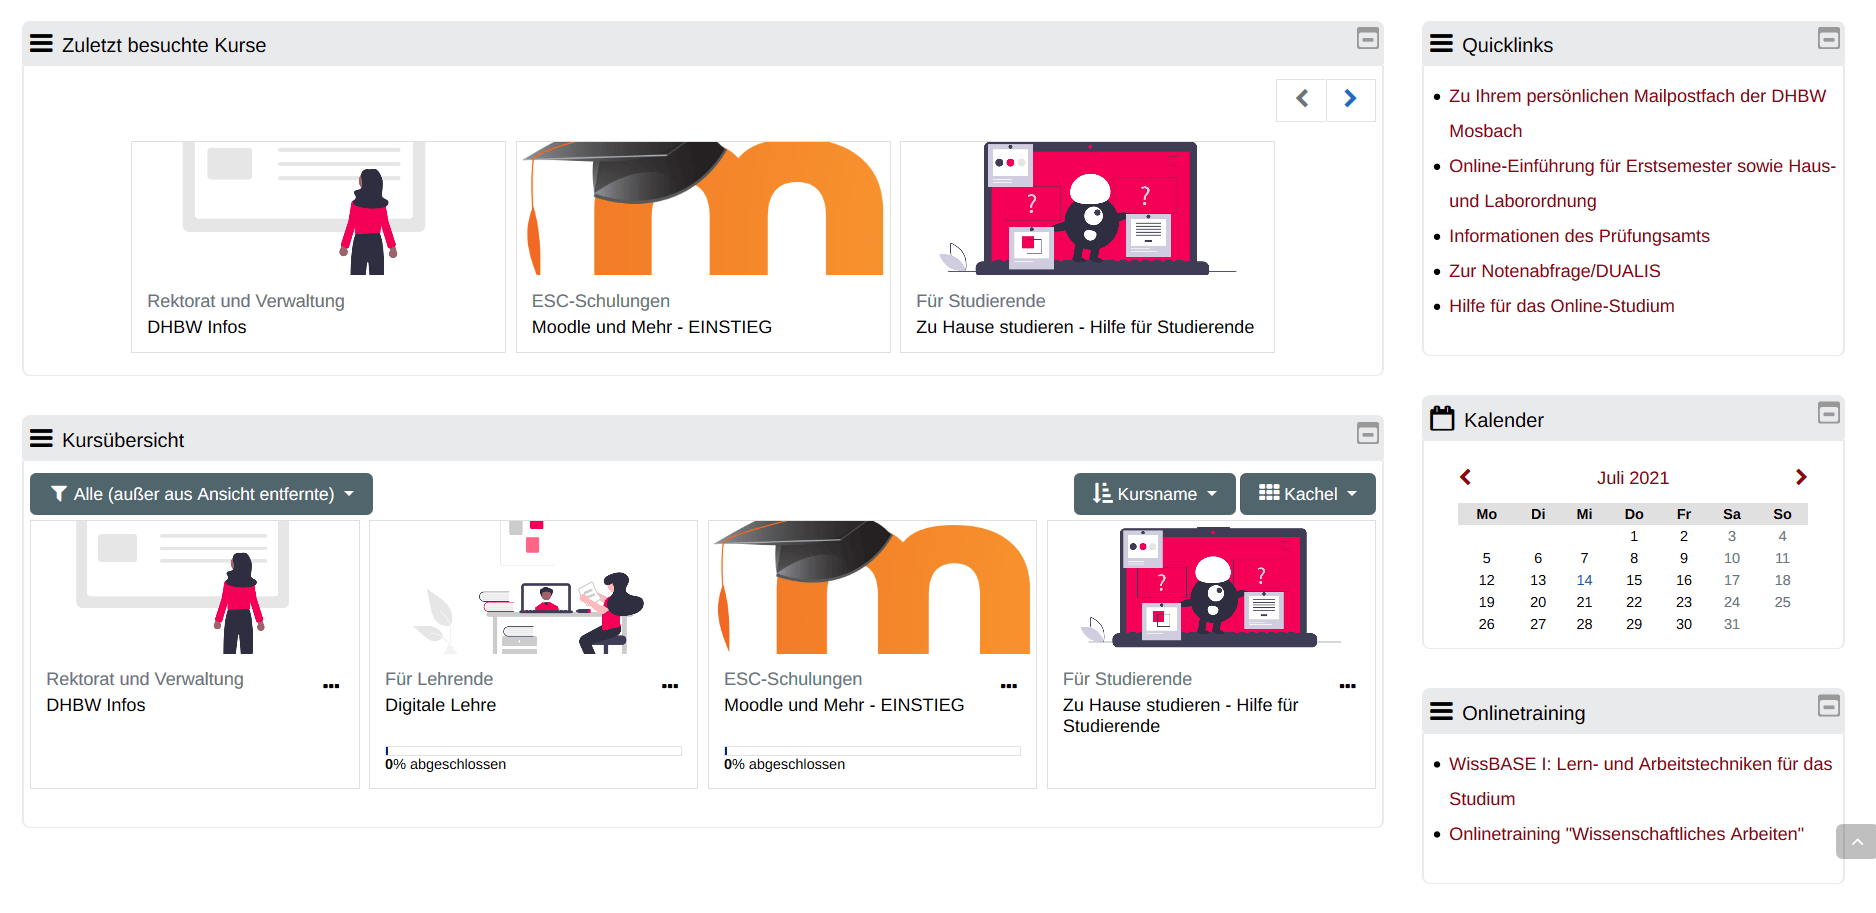Open Online-Einführung für Erstsemester link
Viewport: 1876px width, 913px height.
click(1642, 183)
